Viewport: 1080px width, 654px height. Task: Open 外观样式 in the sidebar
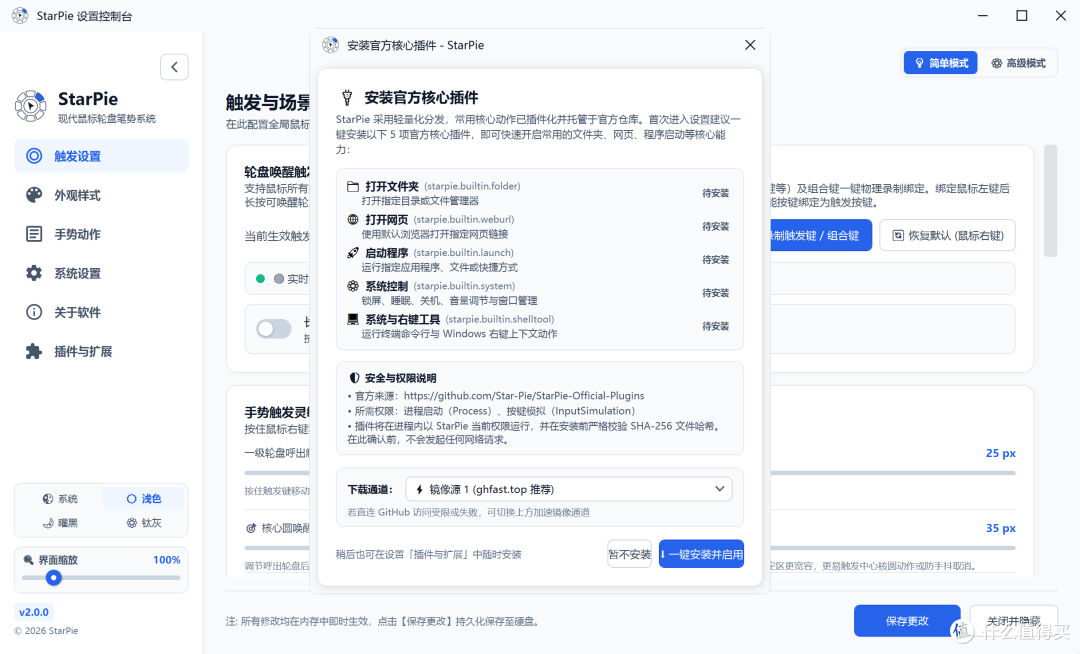coord(101,196)
